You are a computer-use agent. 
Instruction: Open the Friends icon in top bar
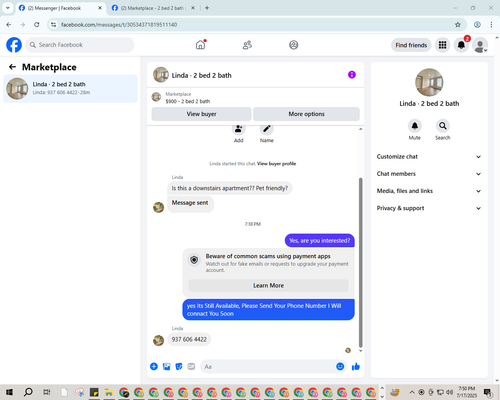click(247, 45)
